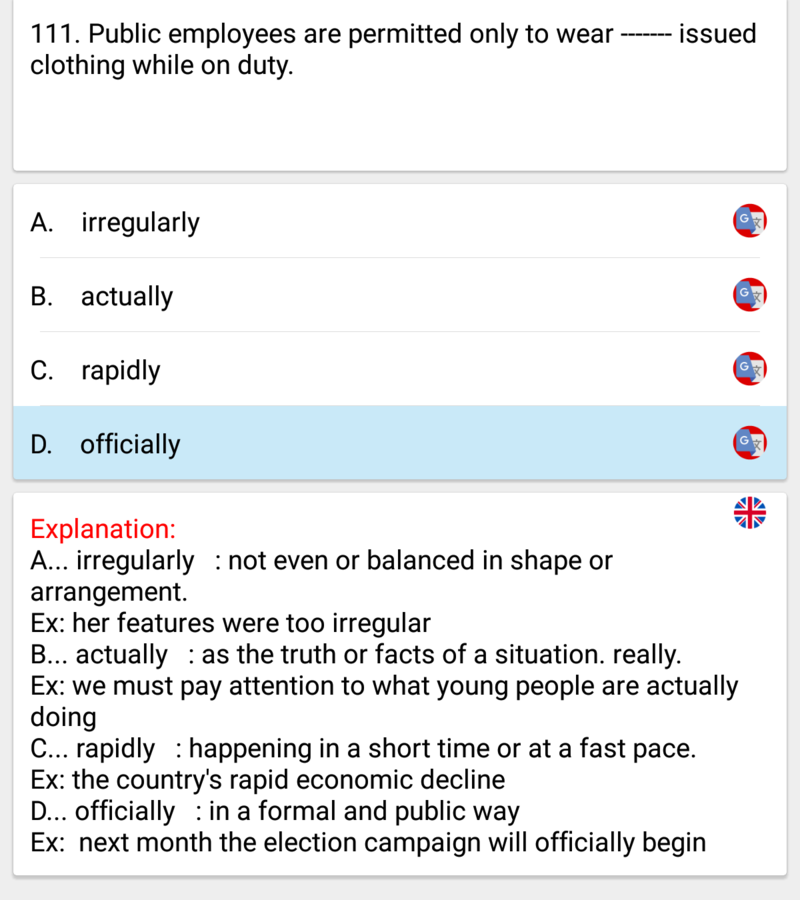This screenshot has height=900, width=800.
Task: Select answer B actually
Action: (x=400, y=295)
